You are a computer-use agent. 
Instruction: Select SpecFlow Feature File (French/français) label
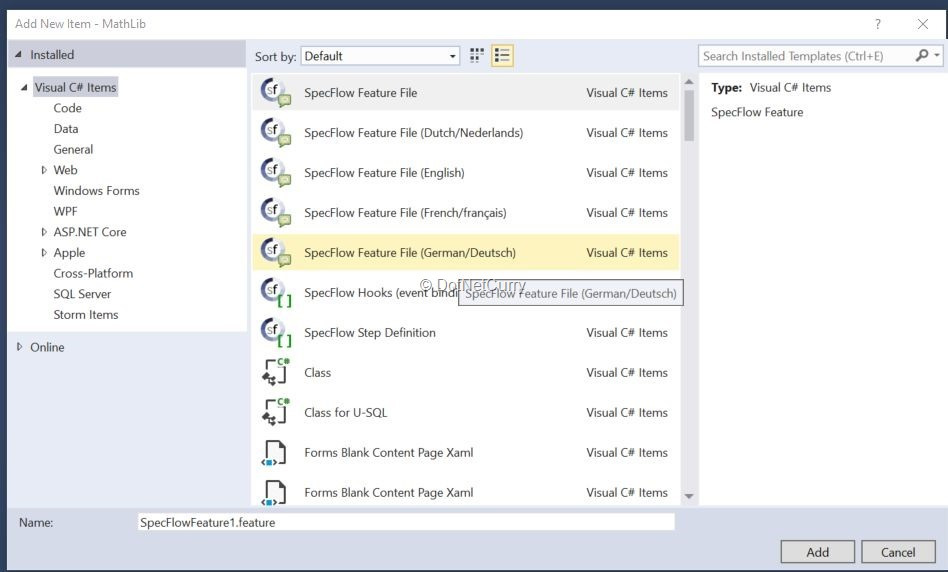[x=405, y=212]
